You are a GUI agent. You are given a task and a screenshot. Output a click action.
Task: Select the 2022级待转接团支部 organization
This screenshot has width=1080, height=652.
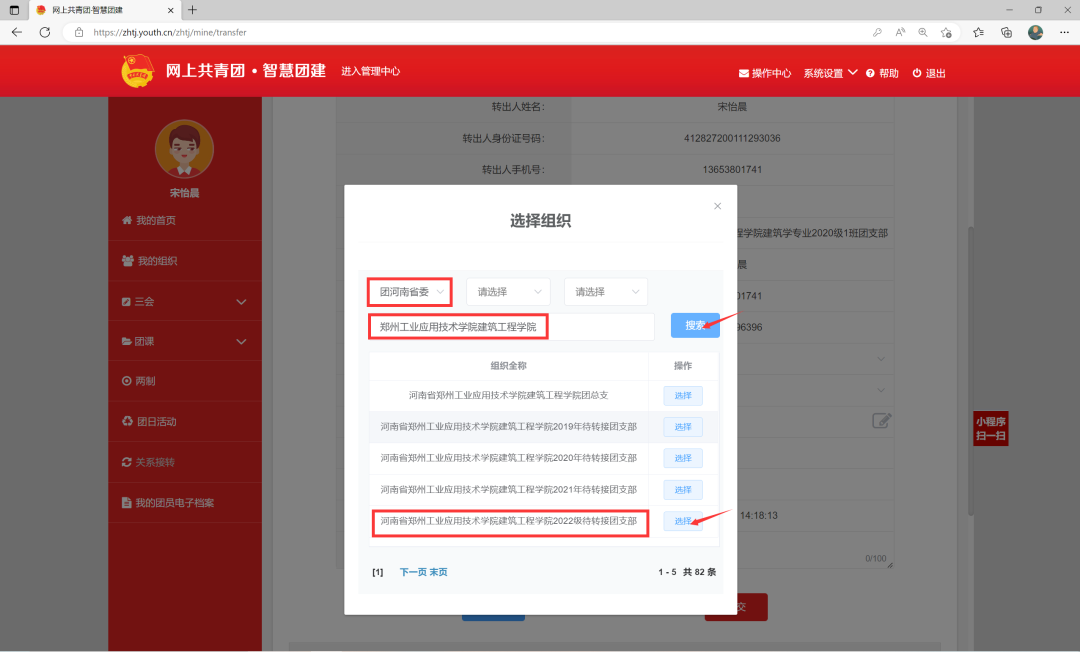pos(683,521)
